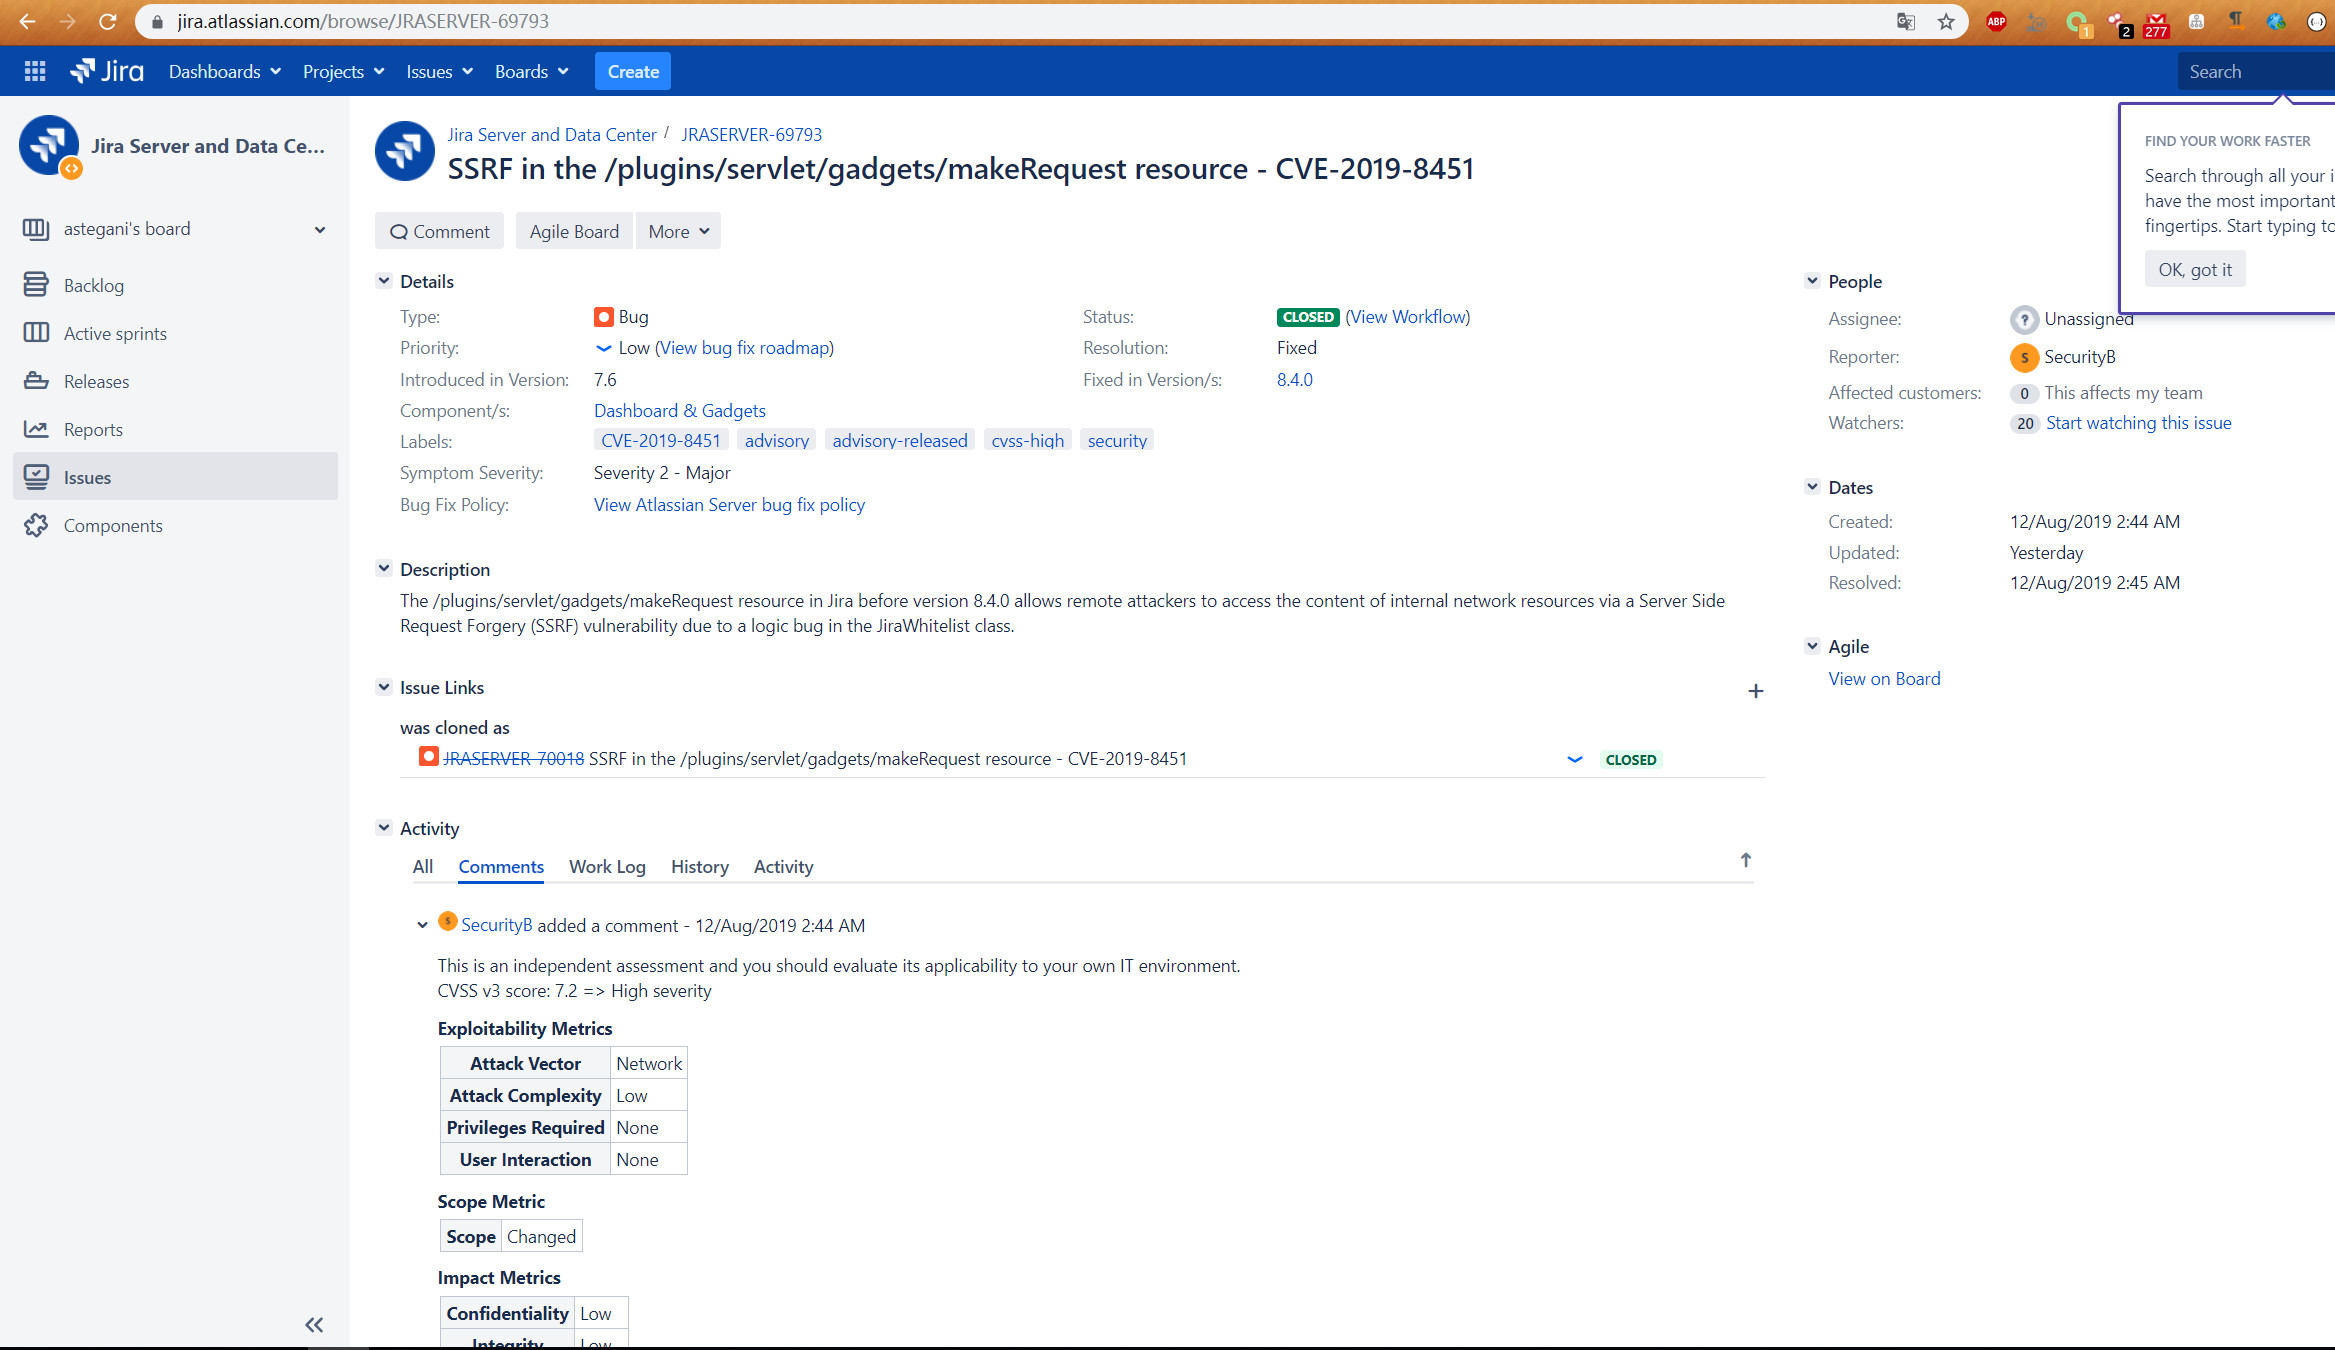Bookmark page with the star icon

coord(1946,21)
